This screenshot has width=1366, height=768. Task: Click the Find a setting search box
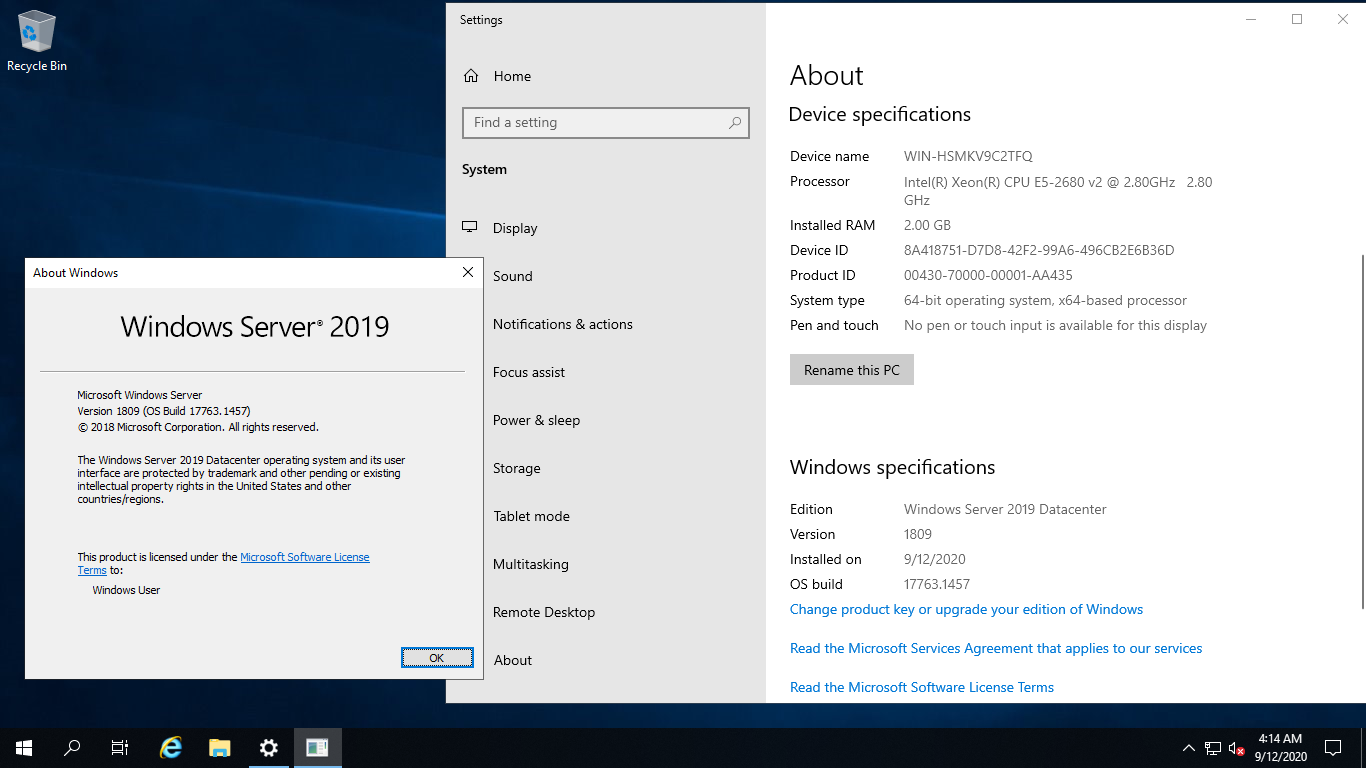[x=606, y=123]
